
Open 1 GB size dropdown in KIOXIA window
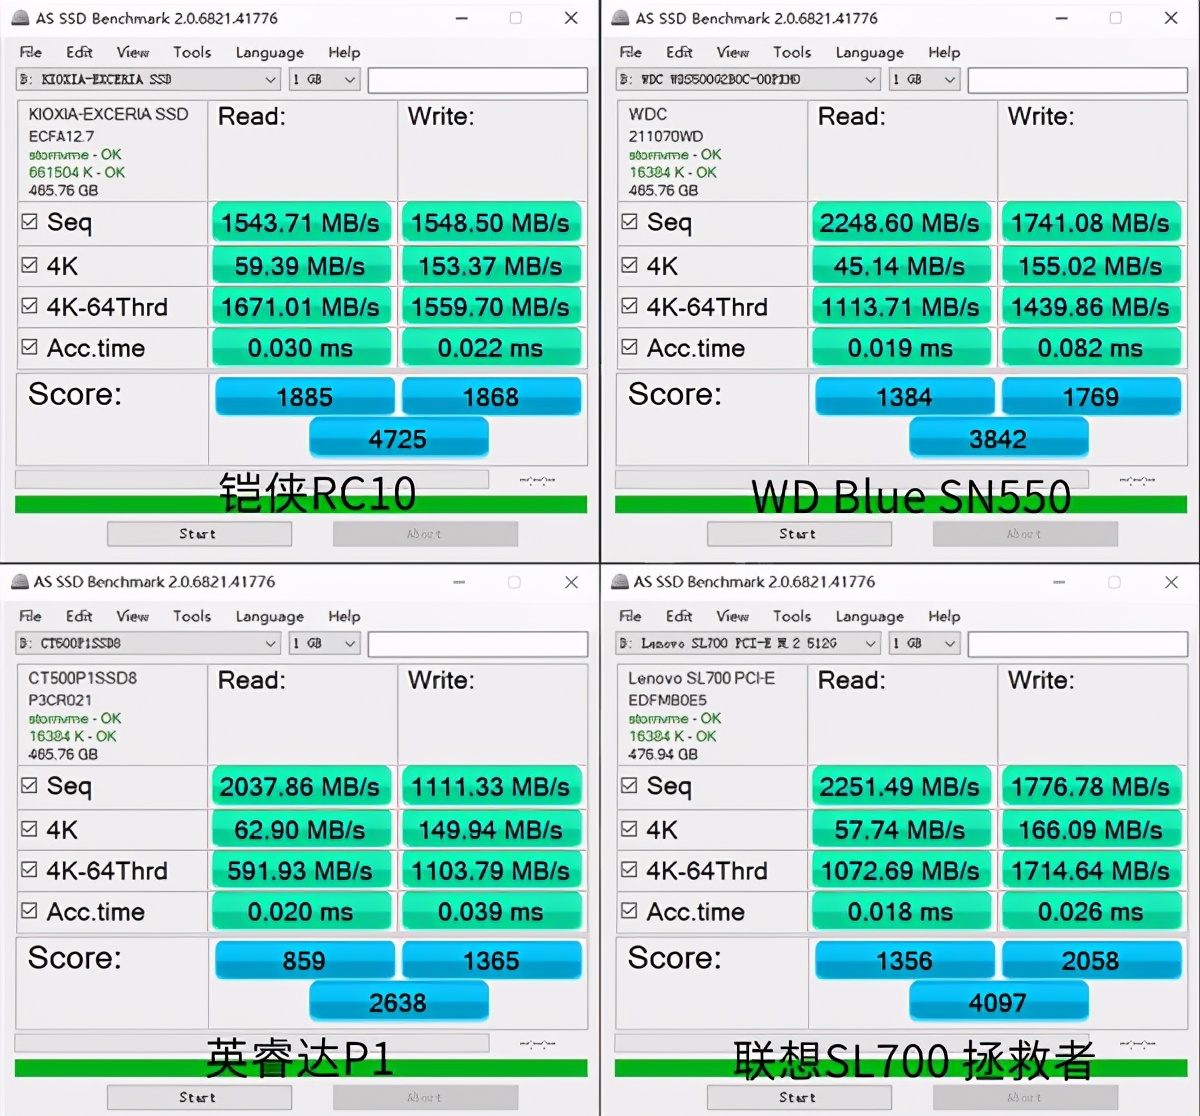324,79
